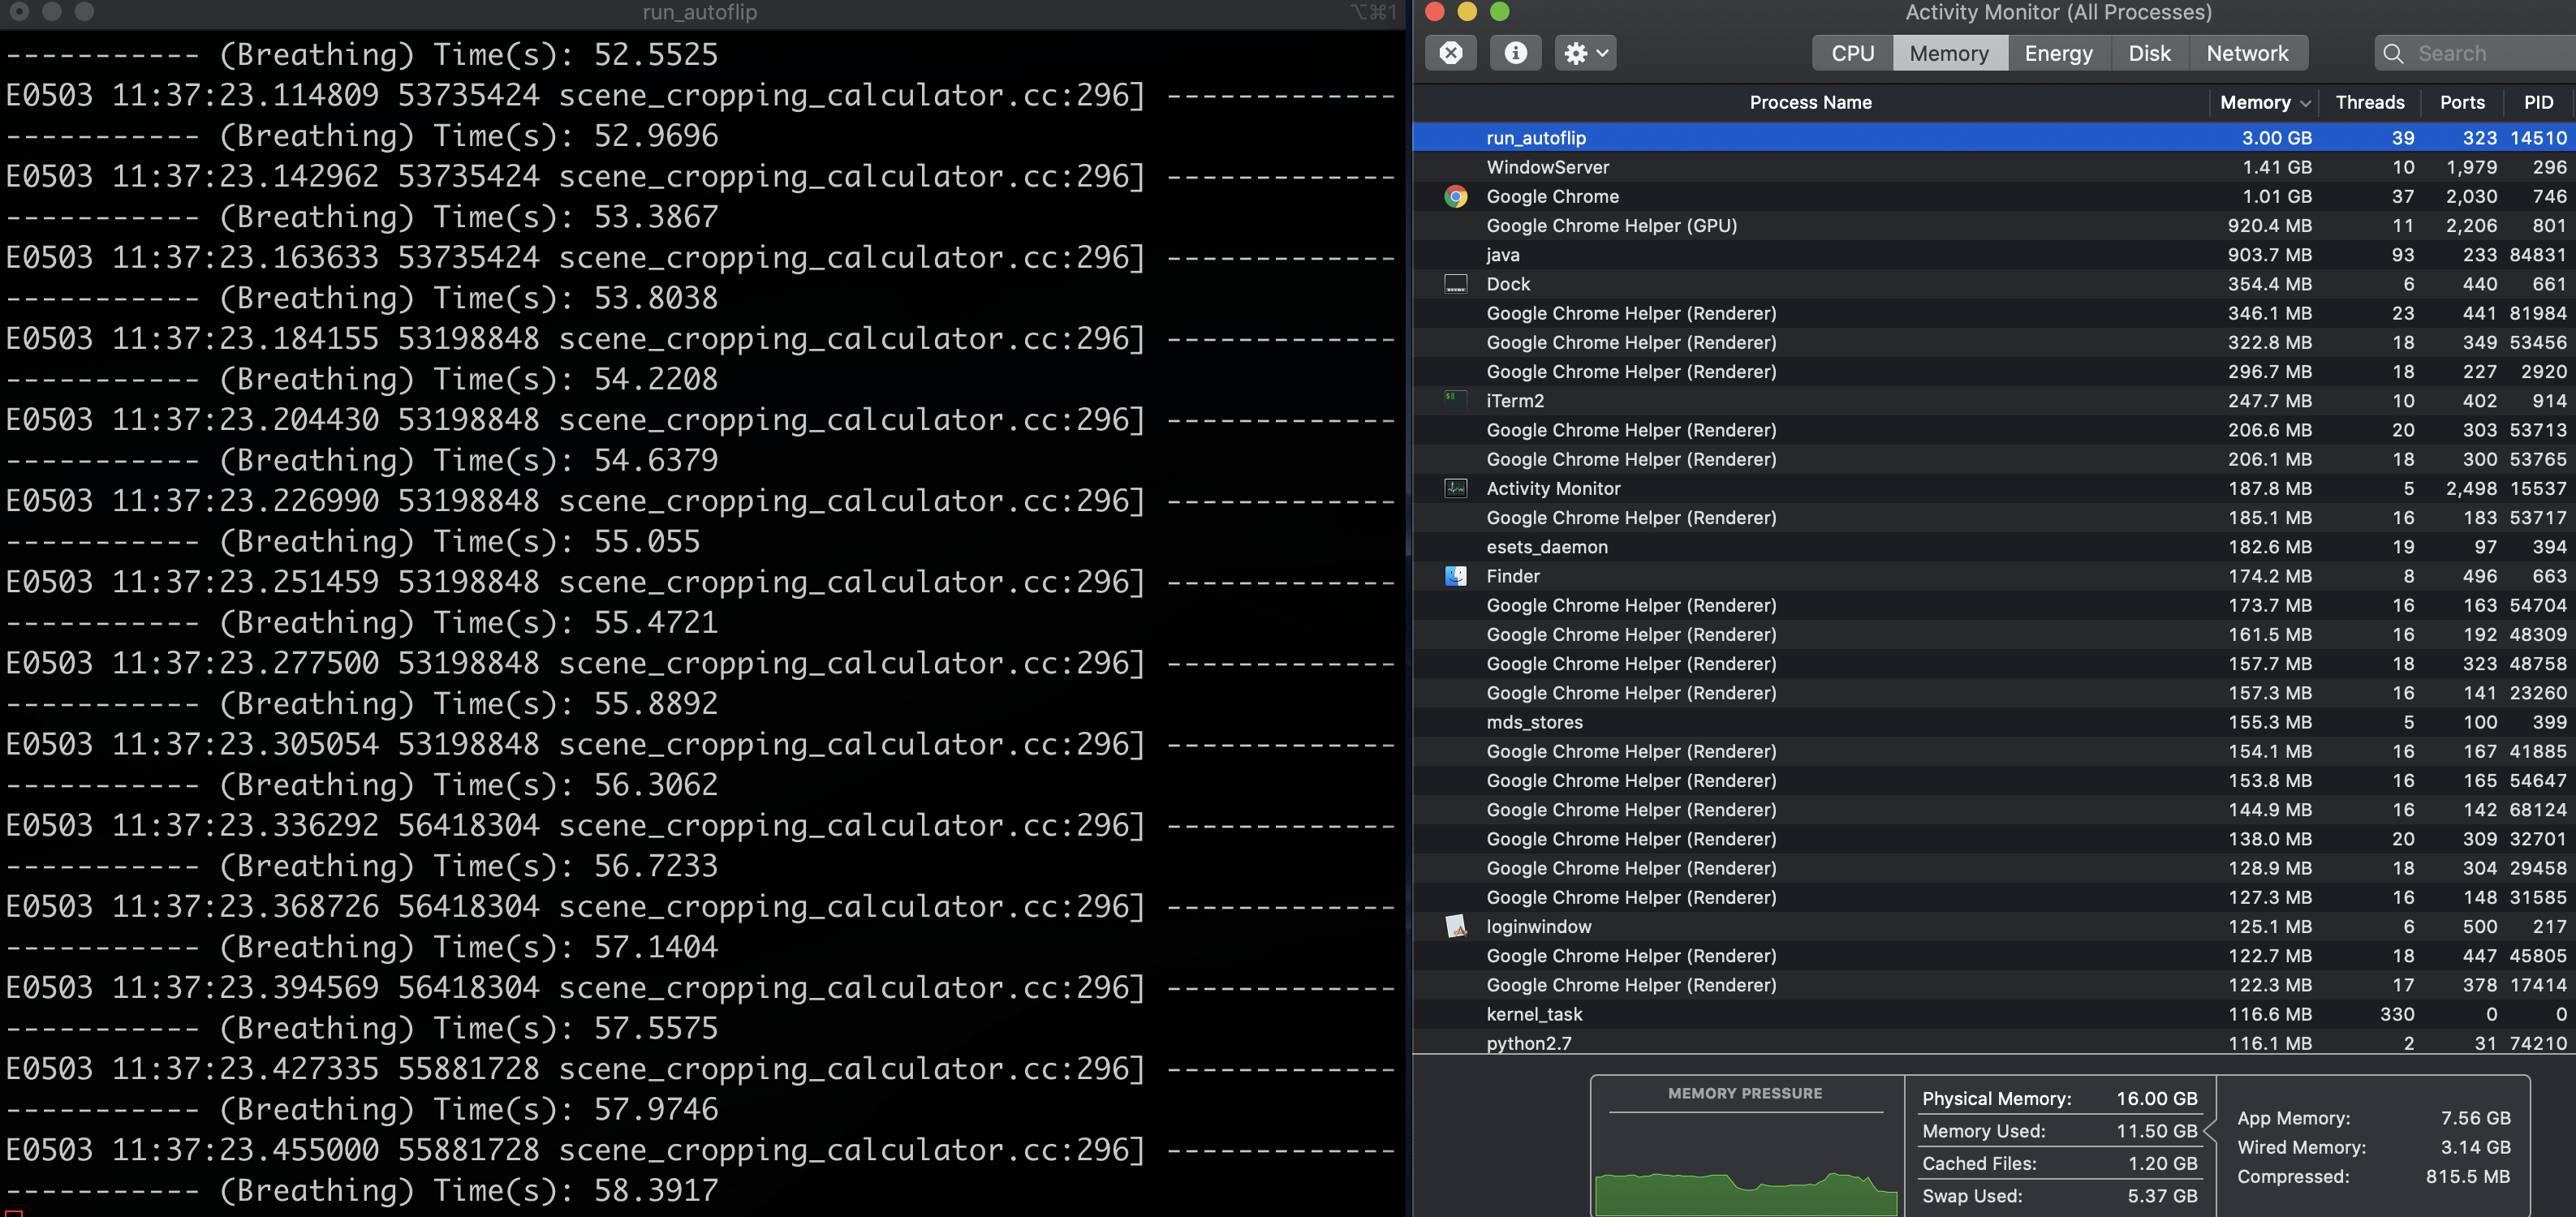Click the Finder icon in the process list
2576x1217 pixels.
coord(1454,575)
